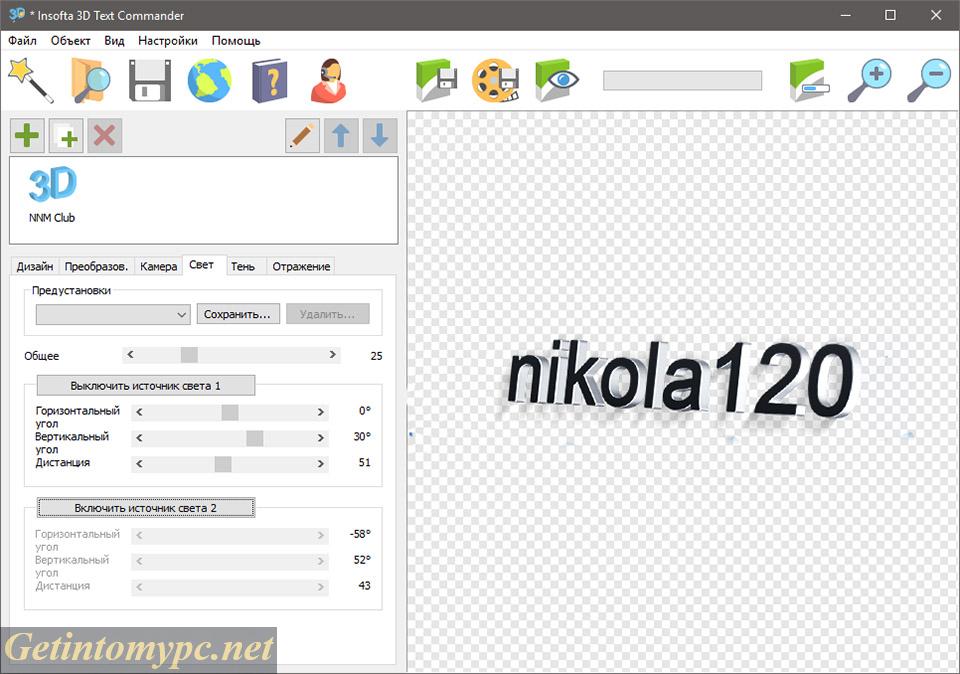Open preview using the eye icon
This screenshot has width=960, height=674.
[556, 78]
